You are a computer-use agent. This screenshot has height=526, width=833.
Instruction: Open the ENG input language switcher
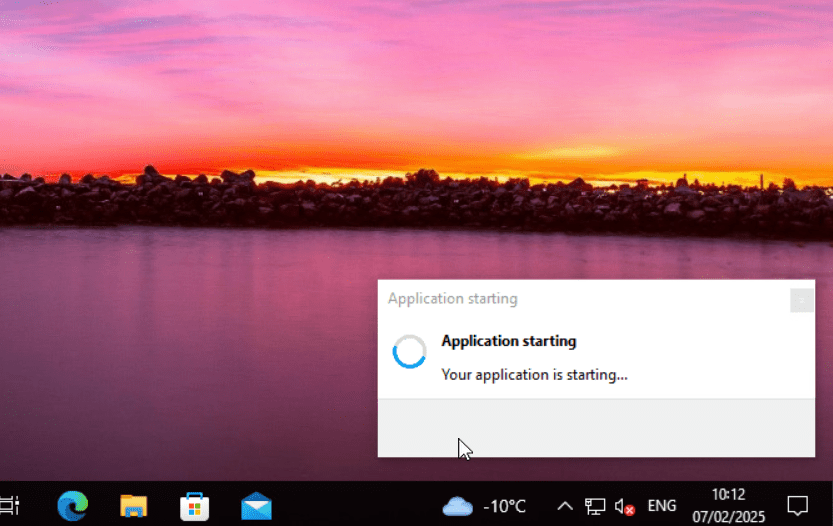(662, 505)
